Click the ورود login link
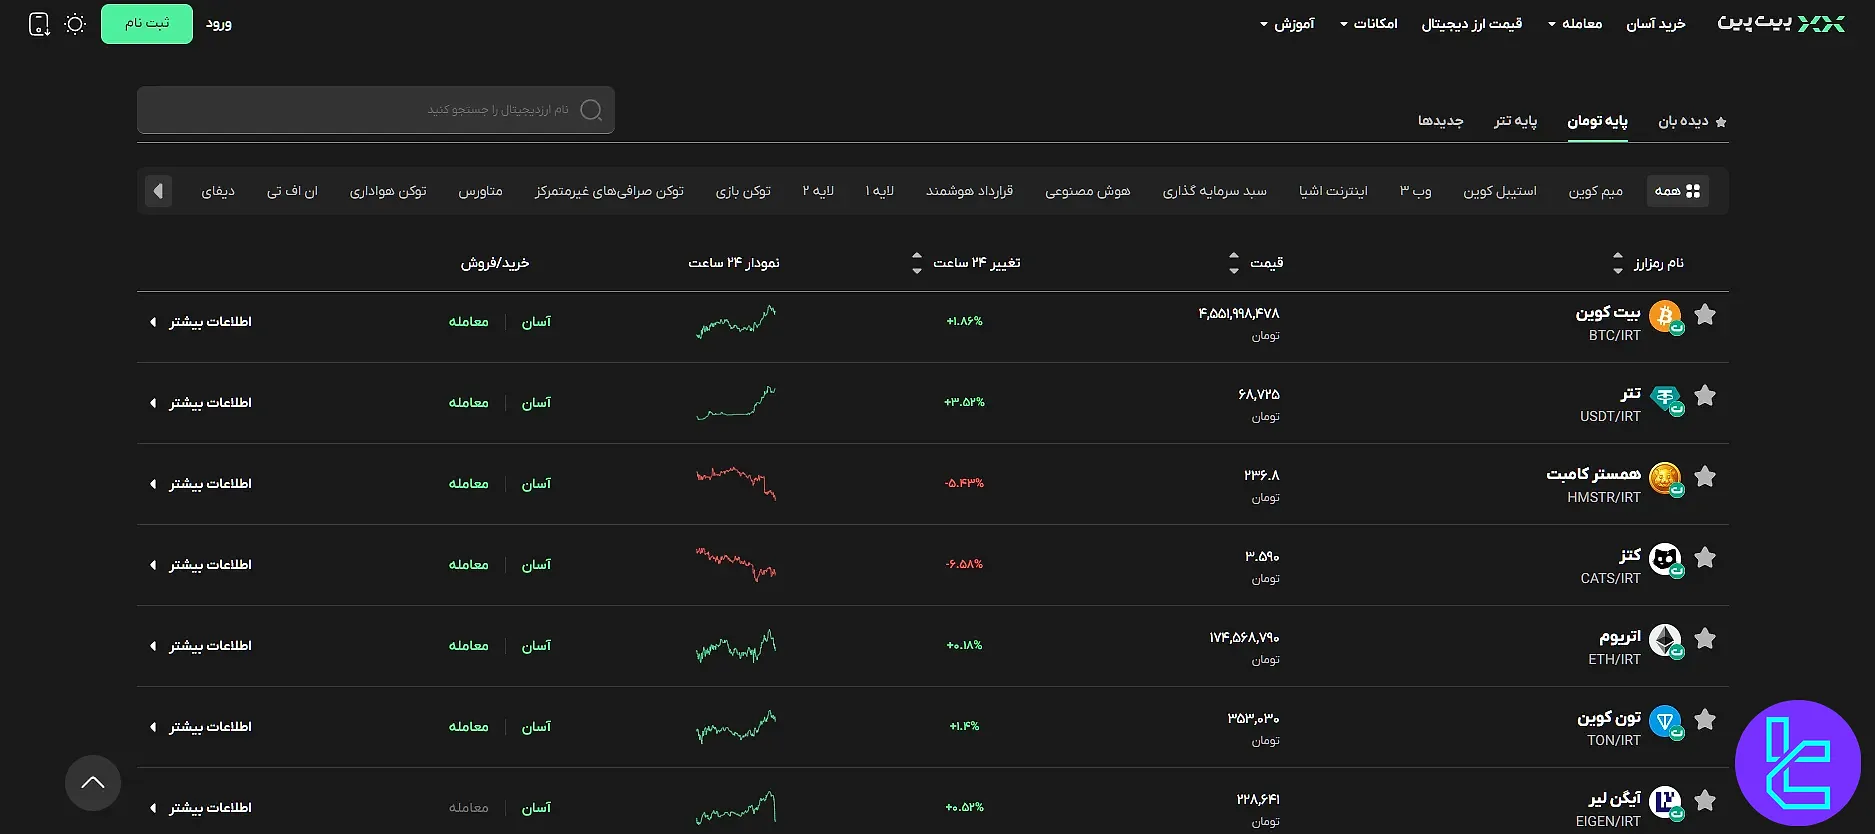This screenshot has height=834, width=1875. [219, 24]
